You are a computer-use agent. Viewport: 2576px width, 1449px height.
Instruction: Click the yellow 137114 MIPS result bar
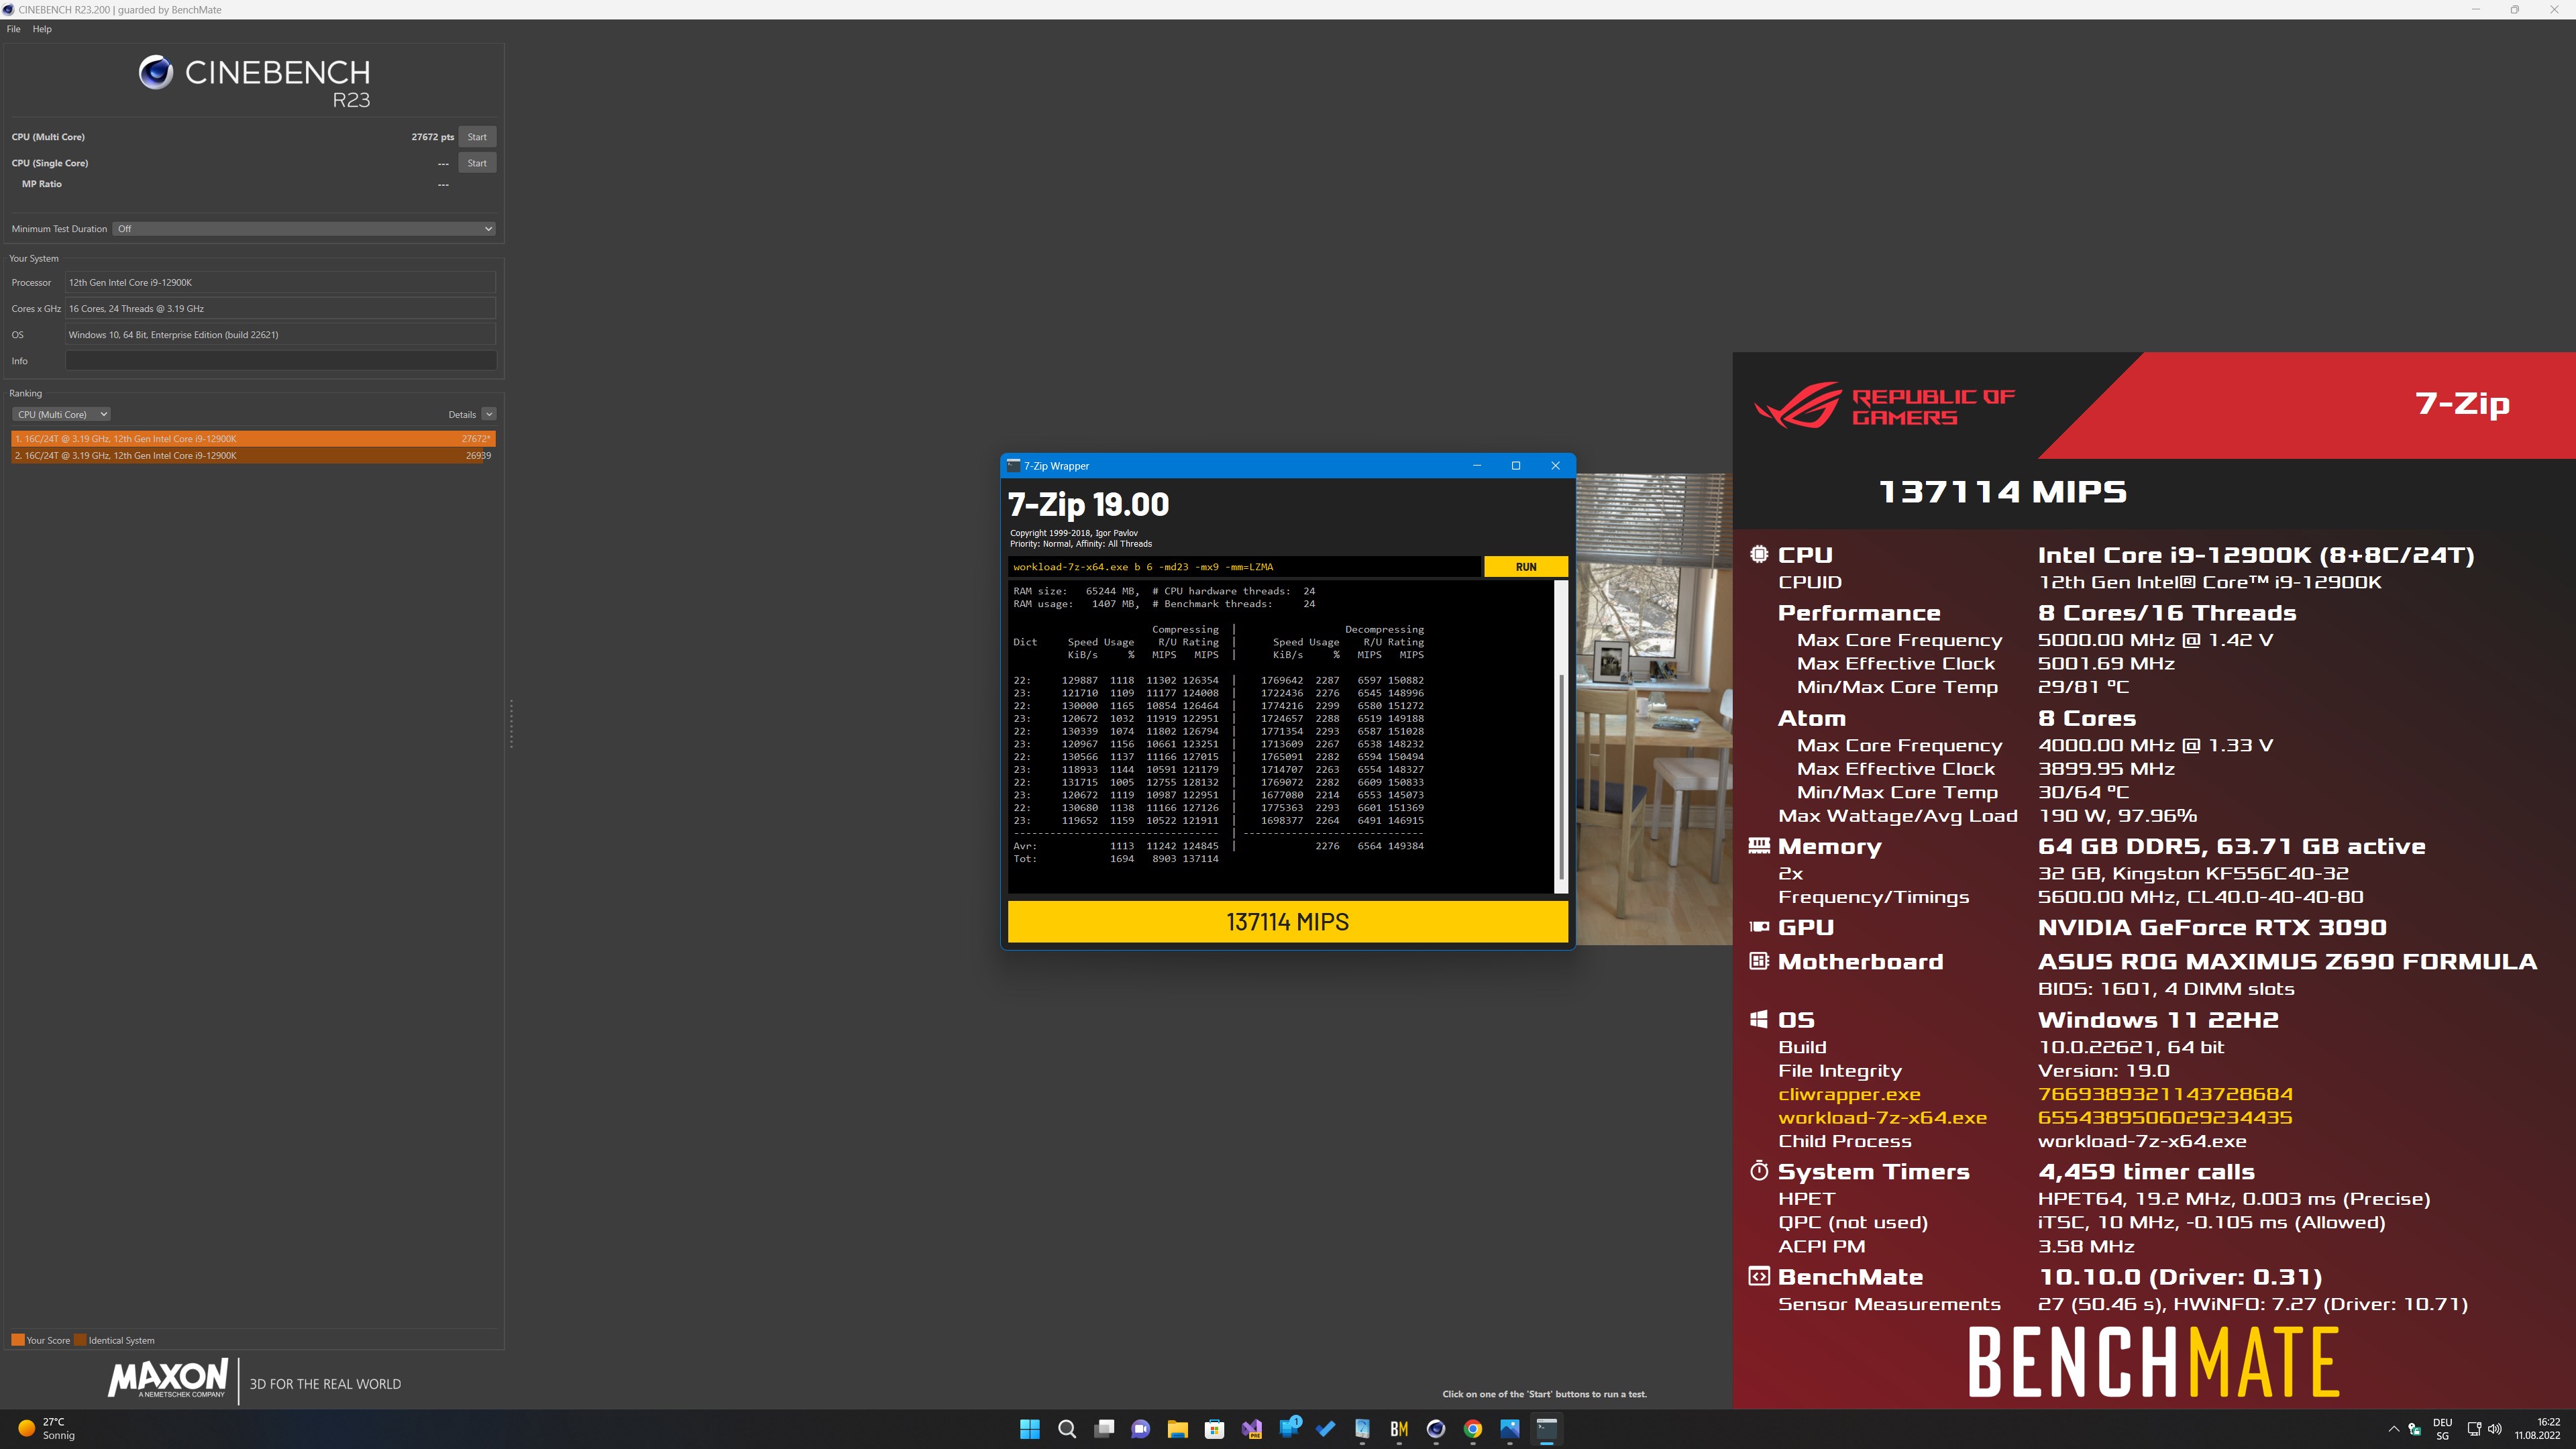click(1287, 922)
